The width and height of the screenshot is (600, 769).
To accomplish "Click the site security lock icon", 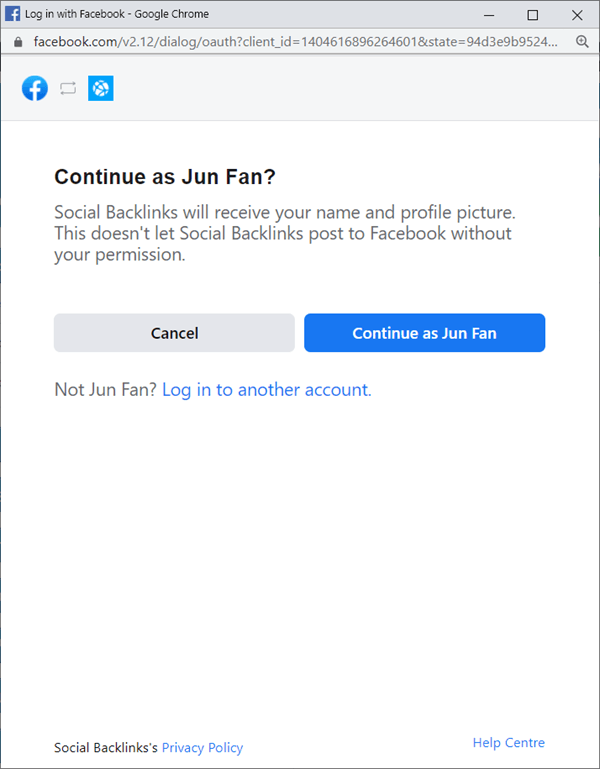I will (x=17, y=42).
